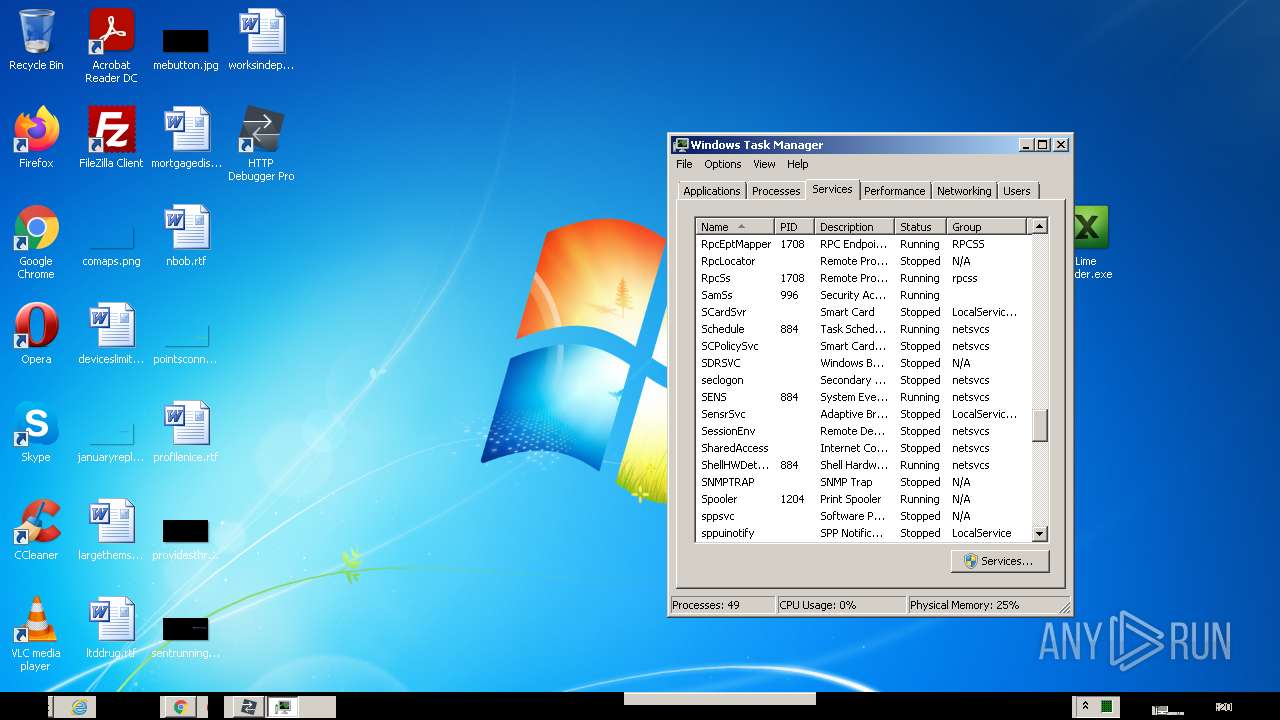Sort services by Group column header
This screenshot has width=1280, height=720.
[x=987, y=227]
